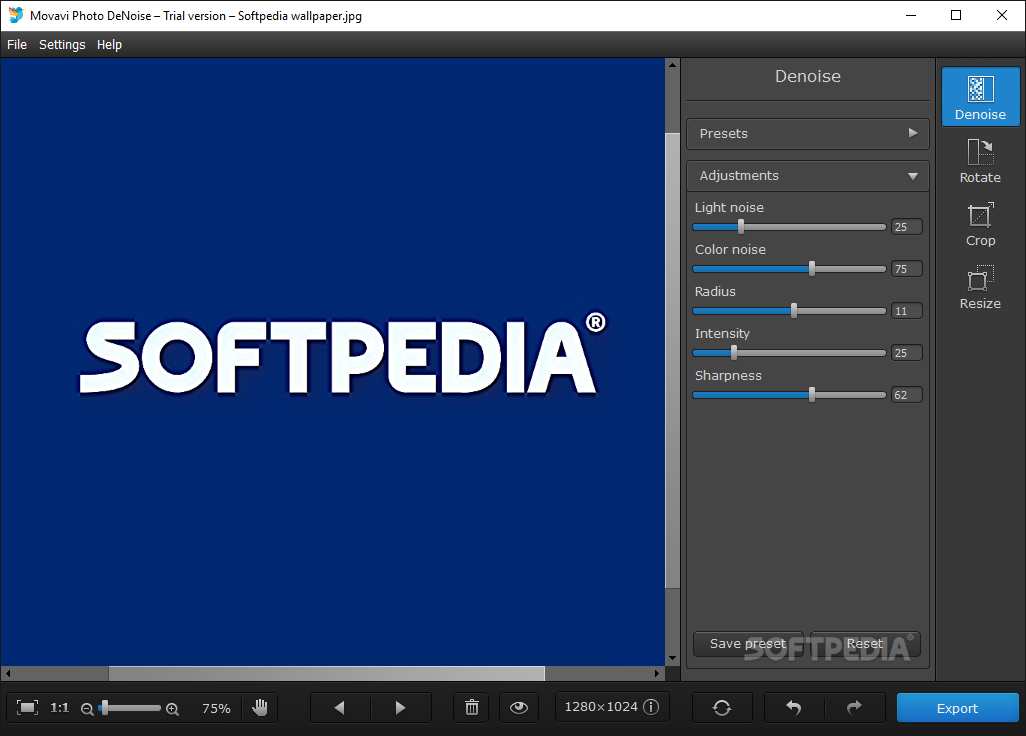
Task: Expand the Presets section
Action: (x=807, y=133)
